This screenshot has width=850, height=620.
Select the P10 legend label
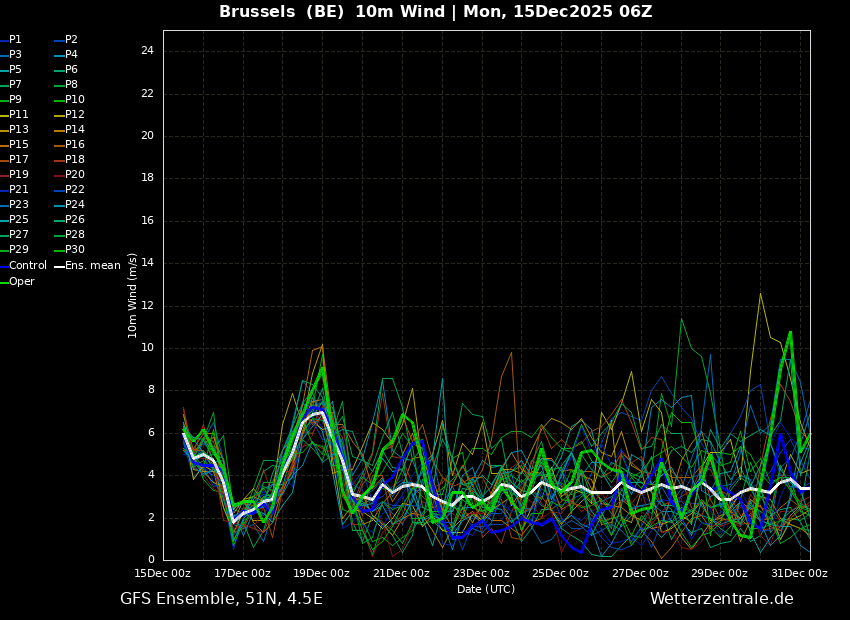(x=74, y=100)
